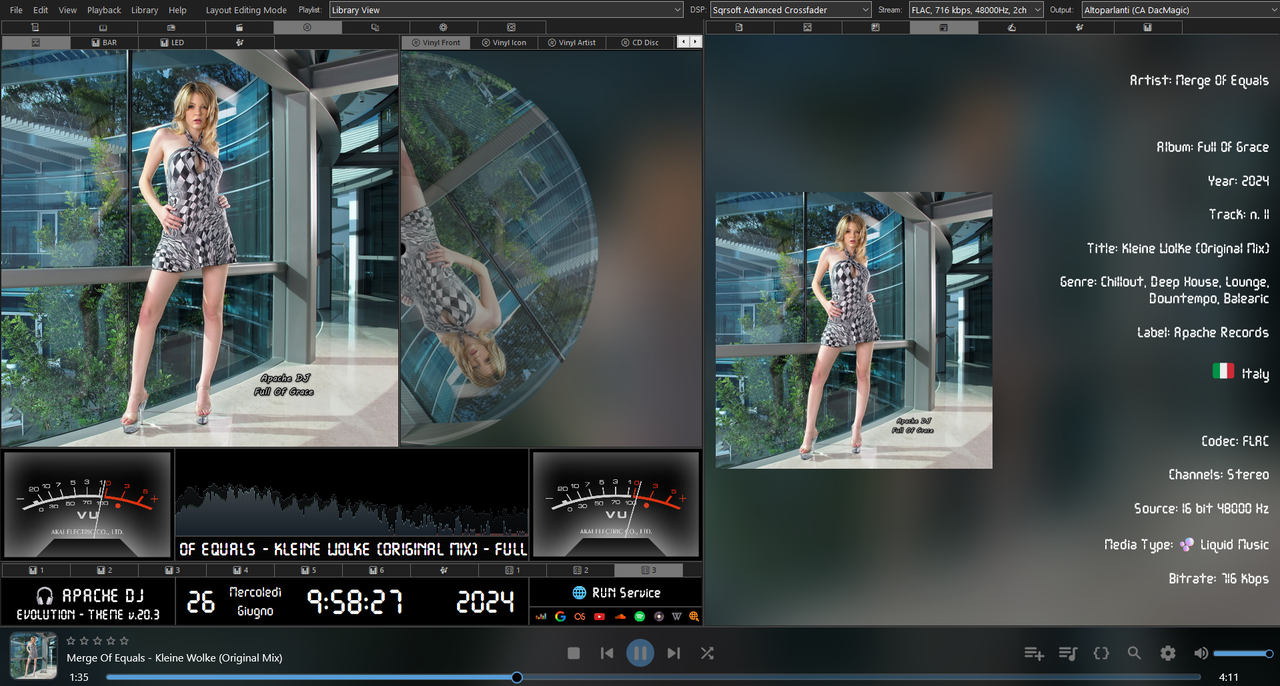Open the Help menu
The height and width of the screenshot is (686, 1280).
coord(177,10)
